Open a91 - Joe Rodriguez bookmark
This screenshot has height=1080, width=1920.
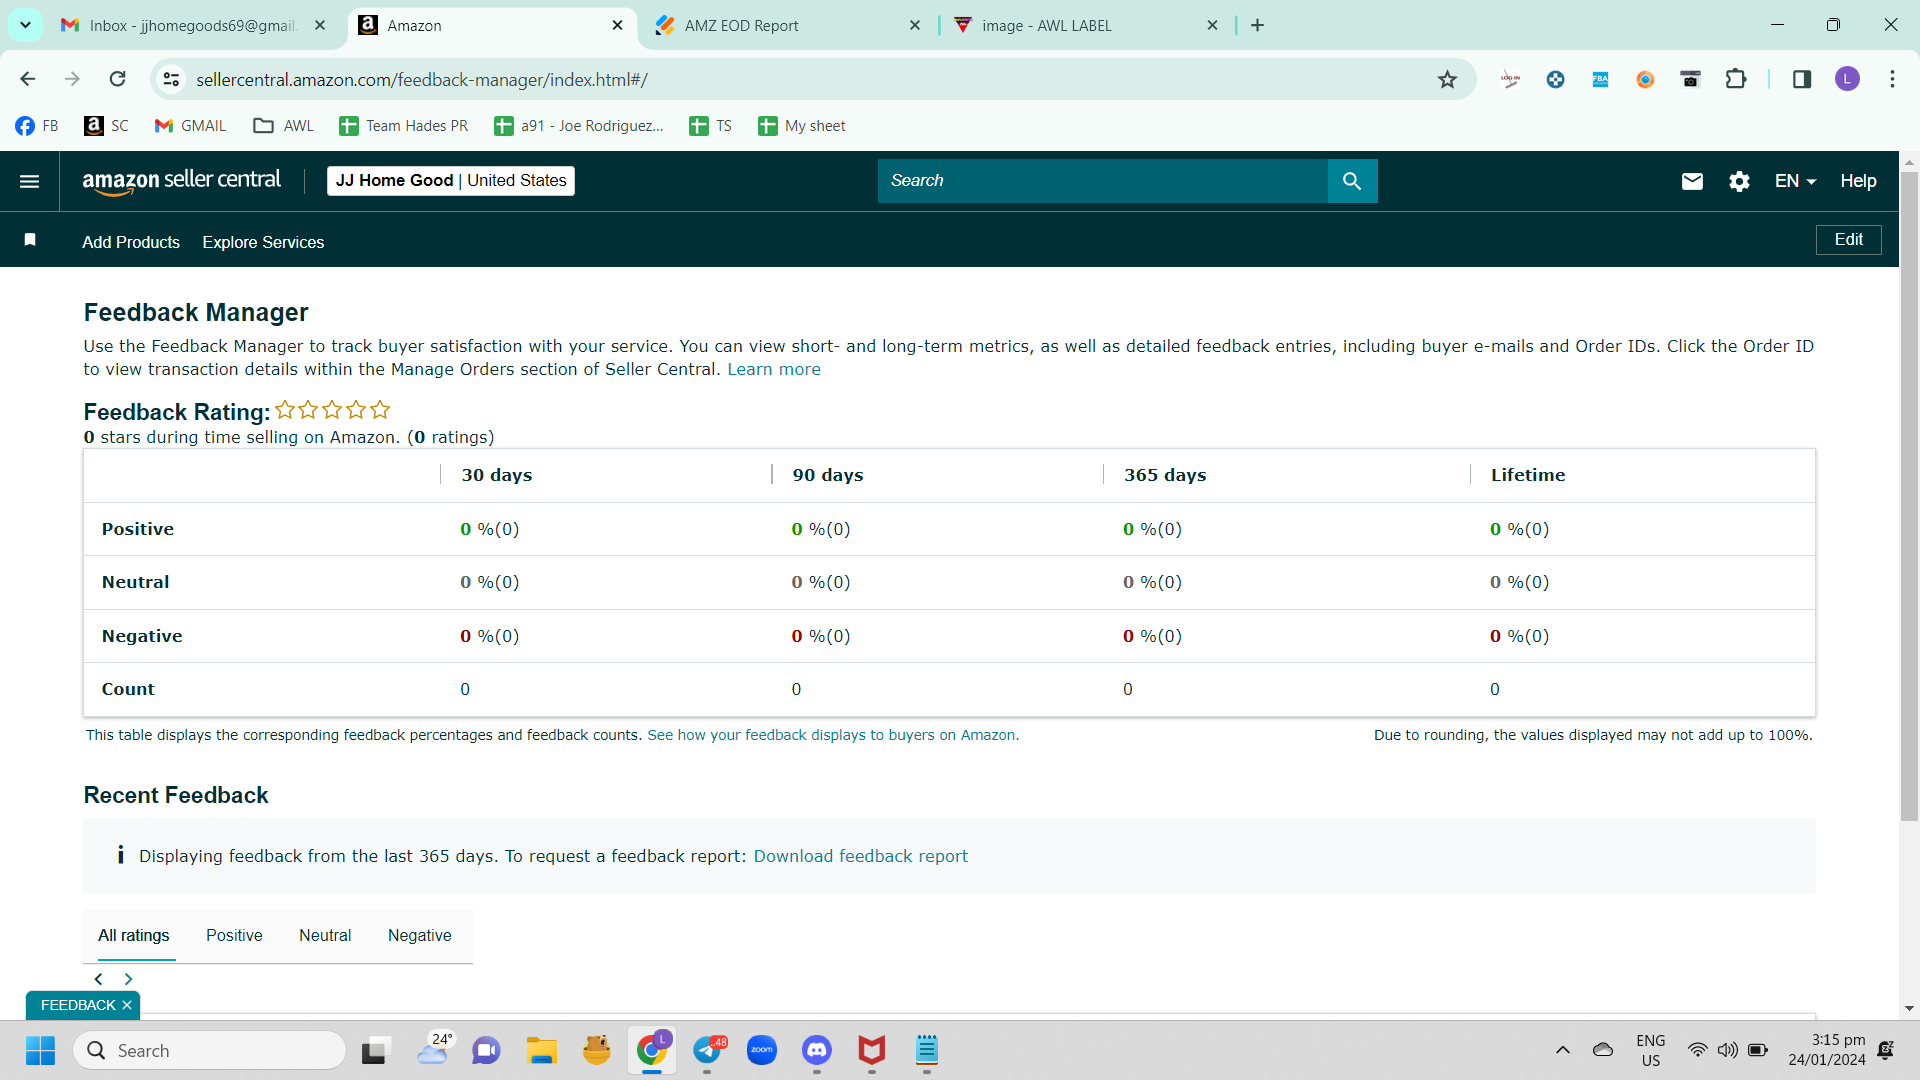click(578, 125)
